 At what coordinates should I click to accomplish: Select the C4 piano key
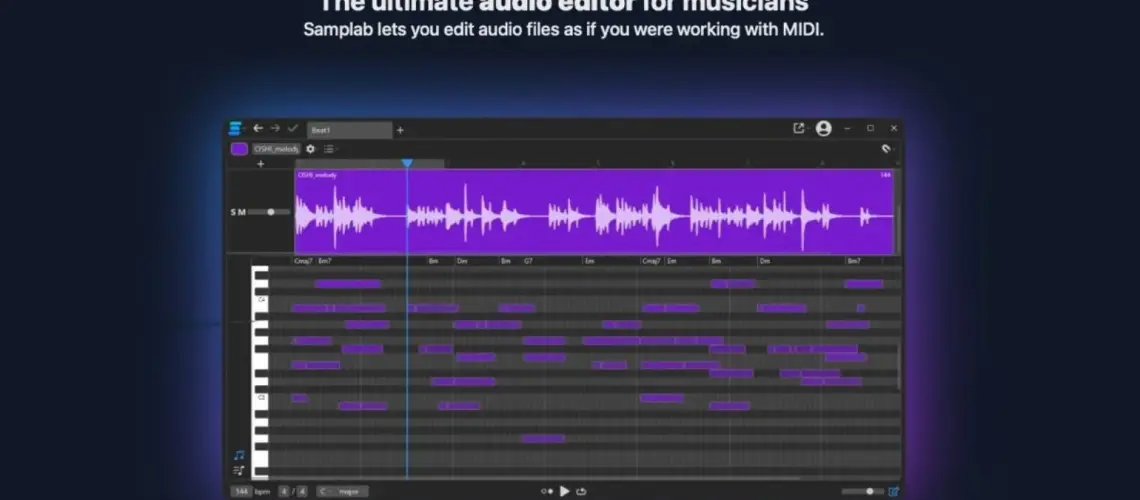[x=260, y=299]
